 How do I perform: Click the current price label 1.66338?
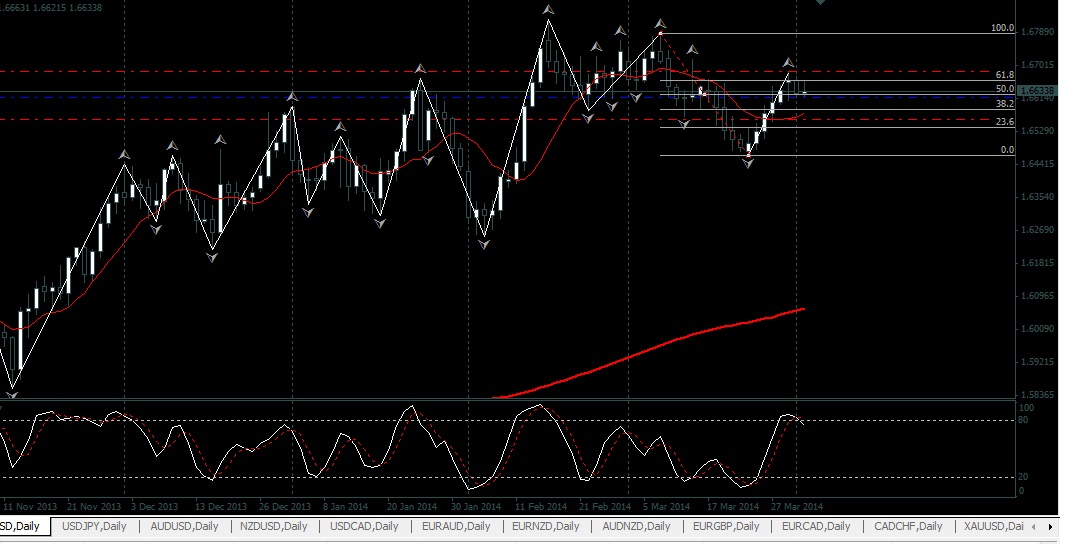(x=1040, y=90)
